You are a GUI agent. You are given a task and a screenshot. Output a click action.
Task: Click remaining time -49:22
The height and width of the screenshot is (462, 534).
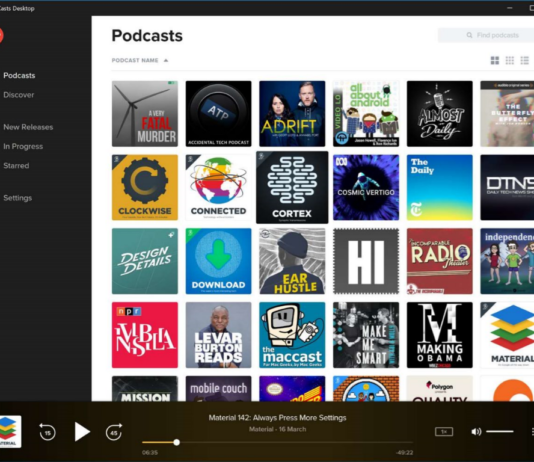(x=404, y=452)
